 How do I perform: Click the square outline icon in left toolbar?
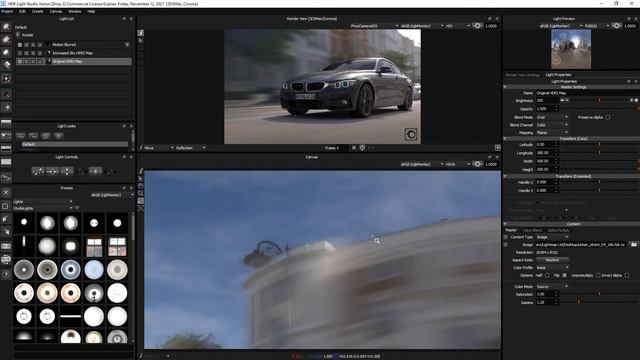tap(6, 206)
